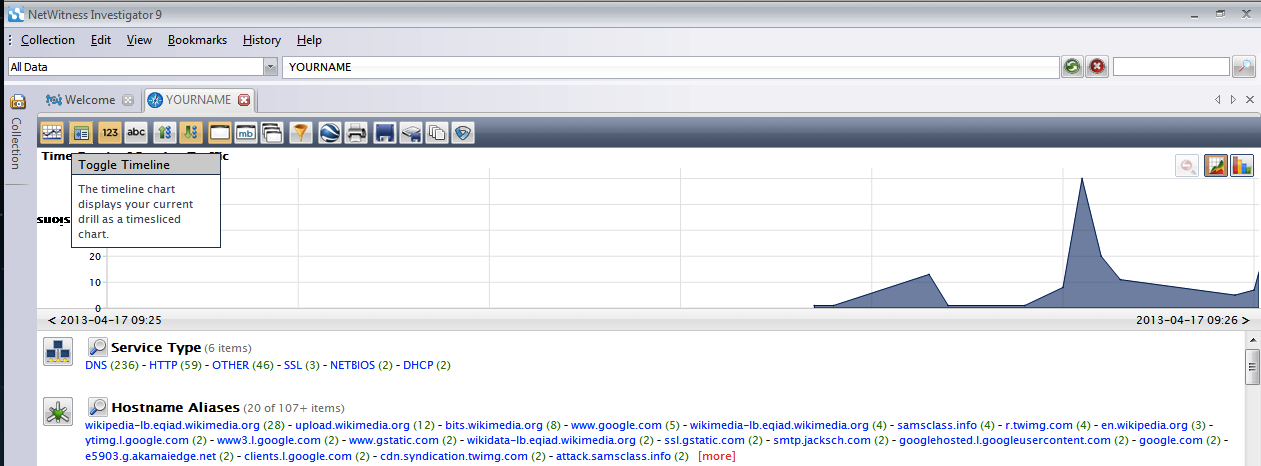The image size is (1261, 466).
Task: Open attack.samsclass.info hostname link
Action: [613, 456]
